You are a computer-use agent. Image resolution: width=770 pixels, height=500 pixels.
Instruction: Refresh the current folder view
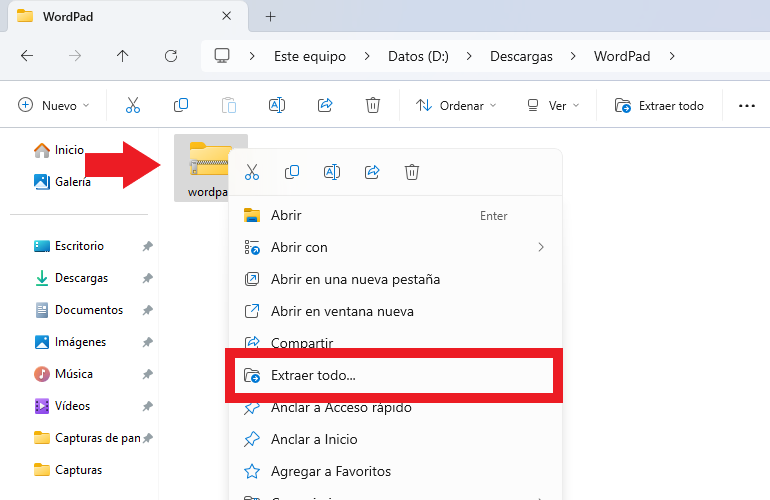tap(170, 56)
